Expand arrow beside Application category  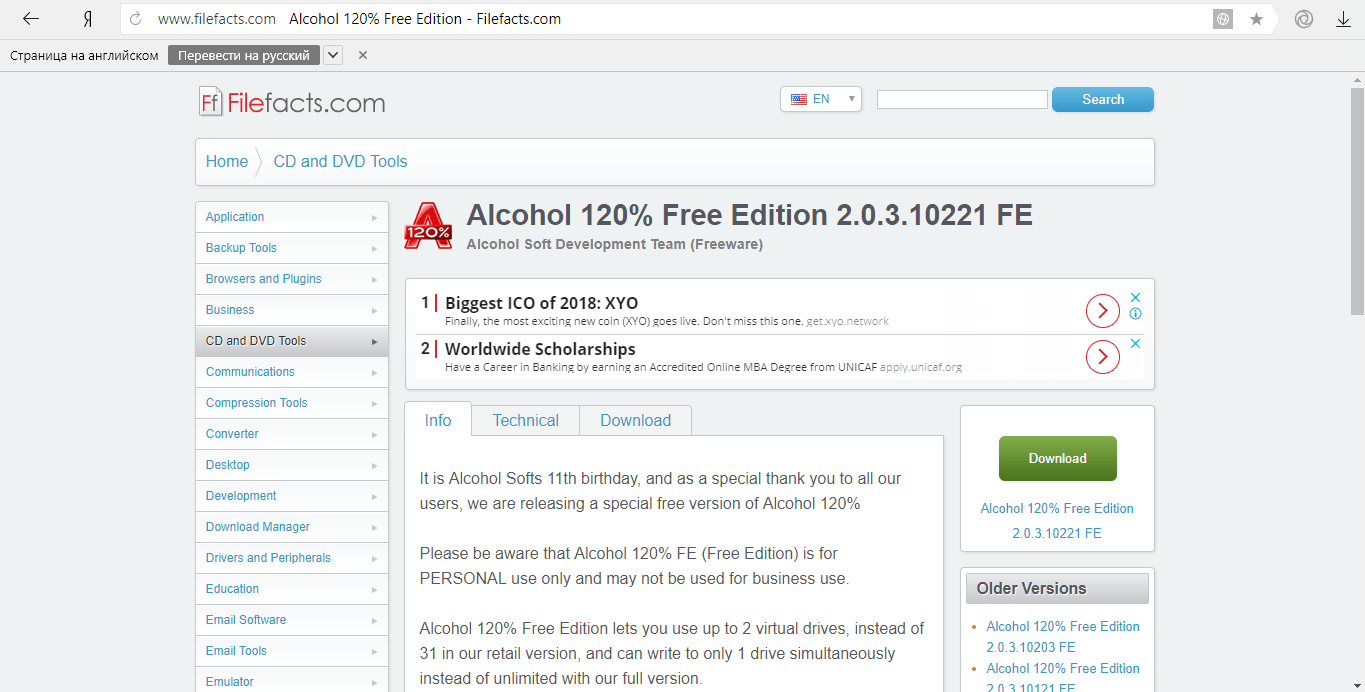coord(375,218)
